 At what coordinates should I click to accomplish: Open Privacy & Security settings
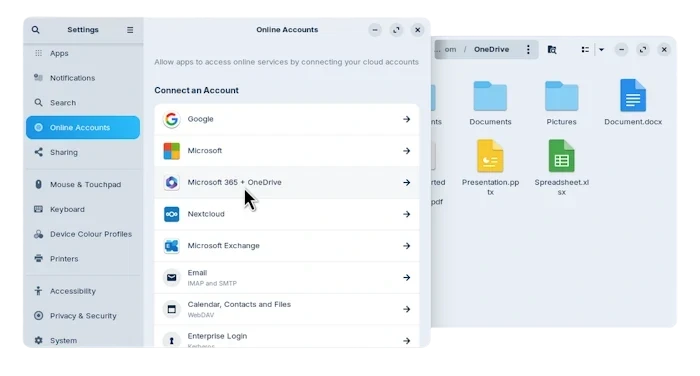click(x=83, y=316)
